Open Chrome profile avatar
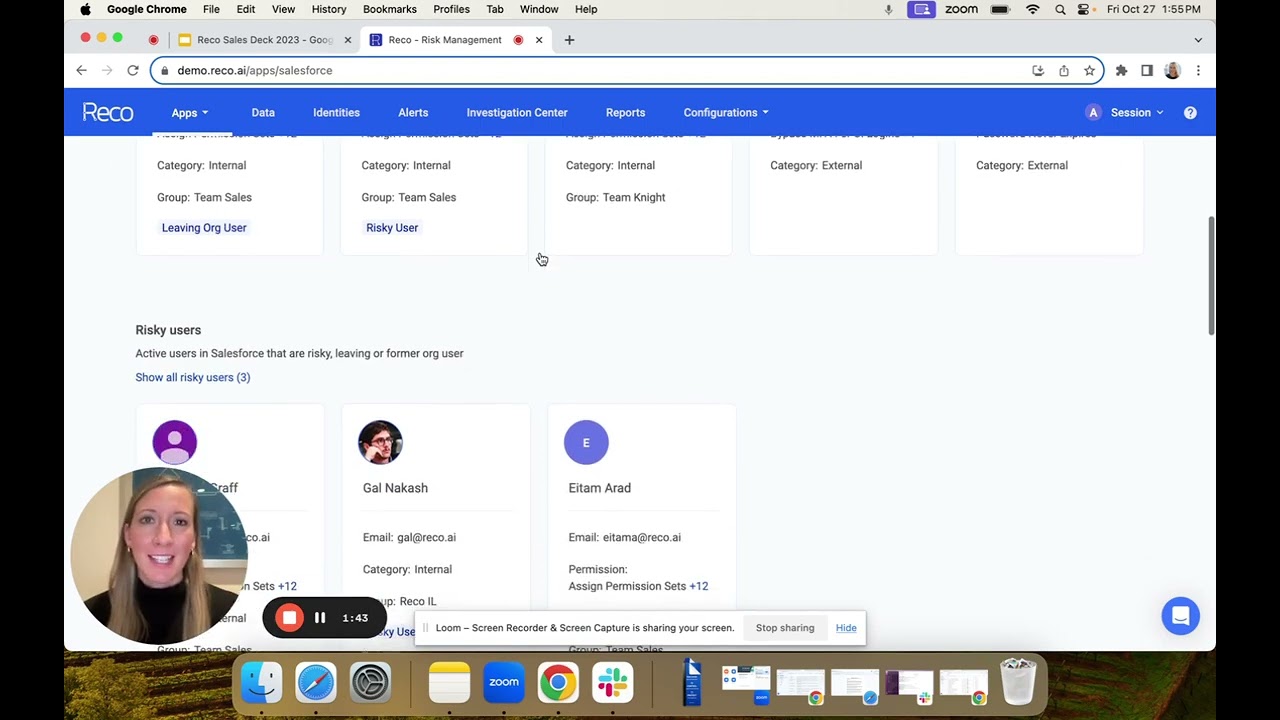 click(1172, 71)
